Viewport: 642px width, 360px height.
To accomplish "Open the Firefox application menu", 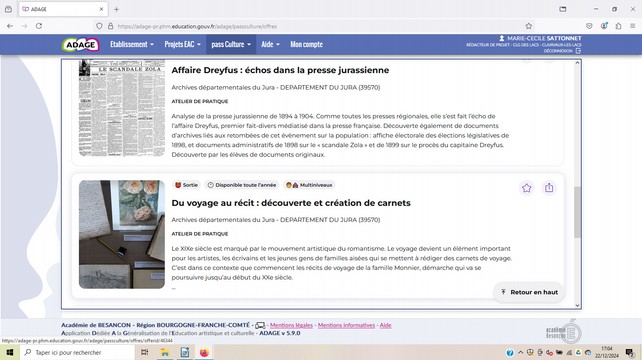I will [633, 26].
